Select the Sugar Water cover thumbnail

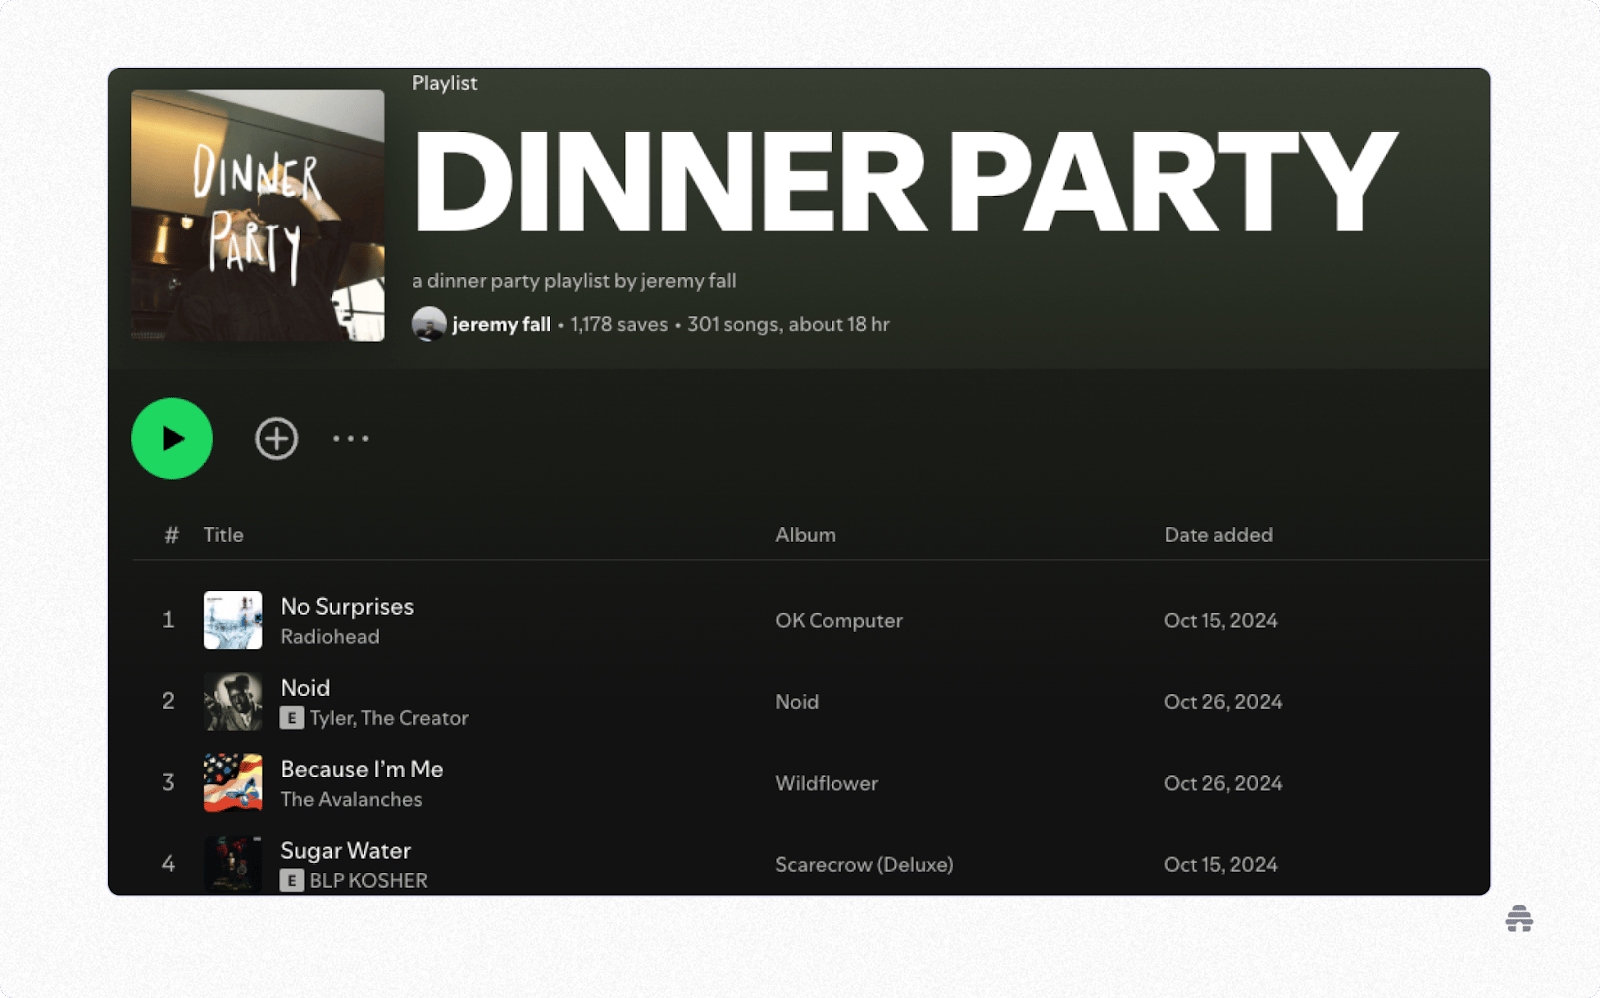click(x=233, y=864)
